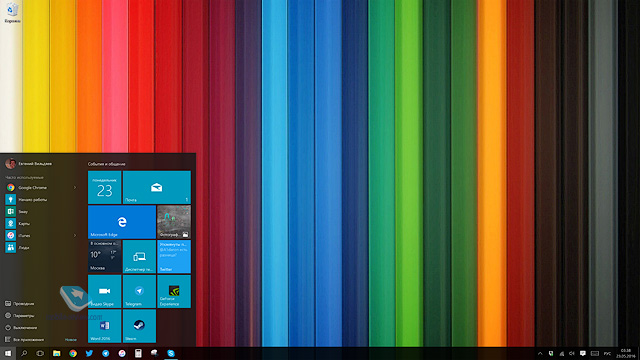The height and width of the screenshot is (360, 640).
Task: Open the People app in the Start list
Action: coord(41,247)
